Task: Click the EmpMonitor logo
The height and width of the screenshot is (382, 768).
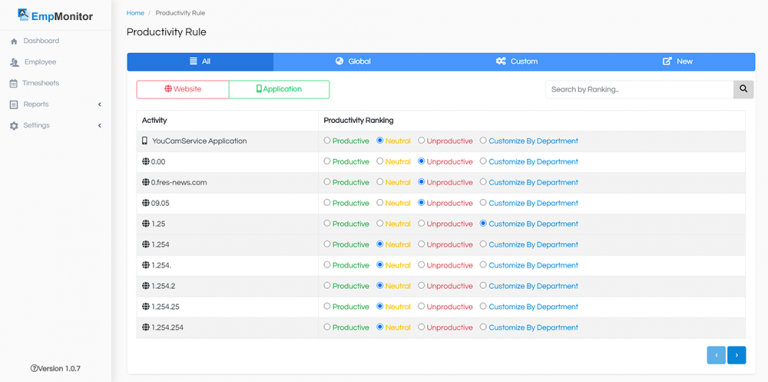Action: pyautogui.click(x=55, y=16)
